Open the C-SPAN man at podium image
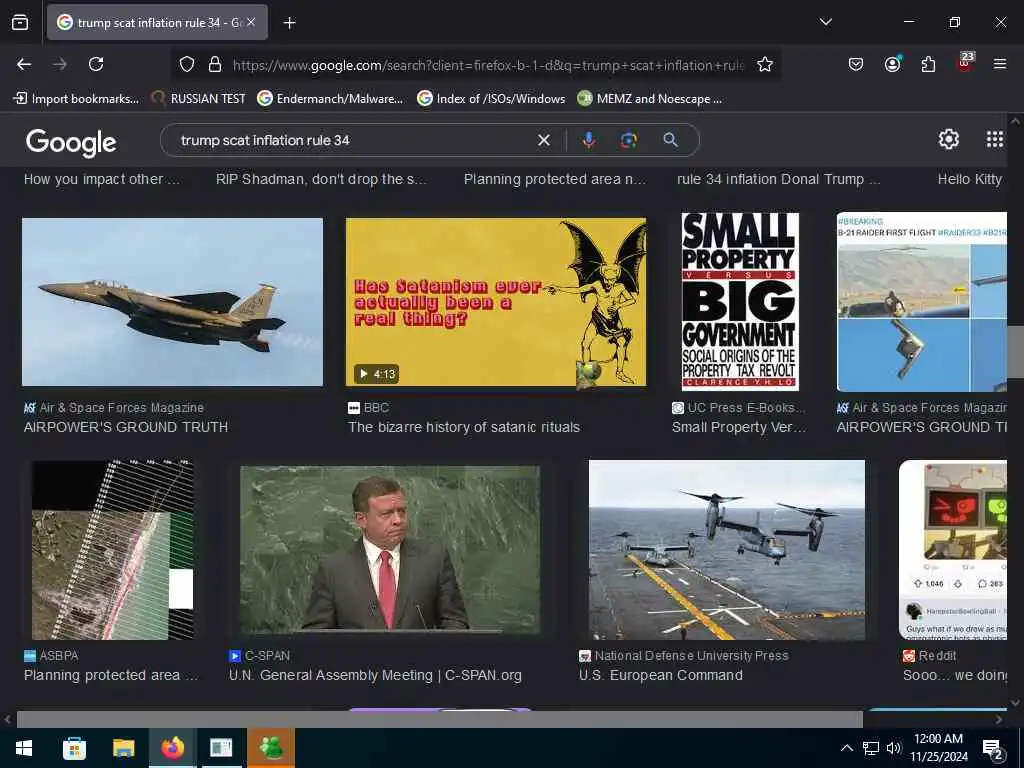This screenshot has width=1024, height=768. click(390, 549)
